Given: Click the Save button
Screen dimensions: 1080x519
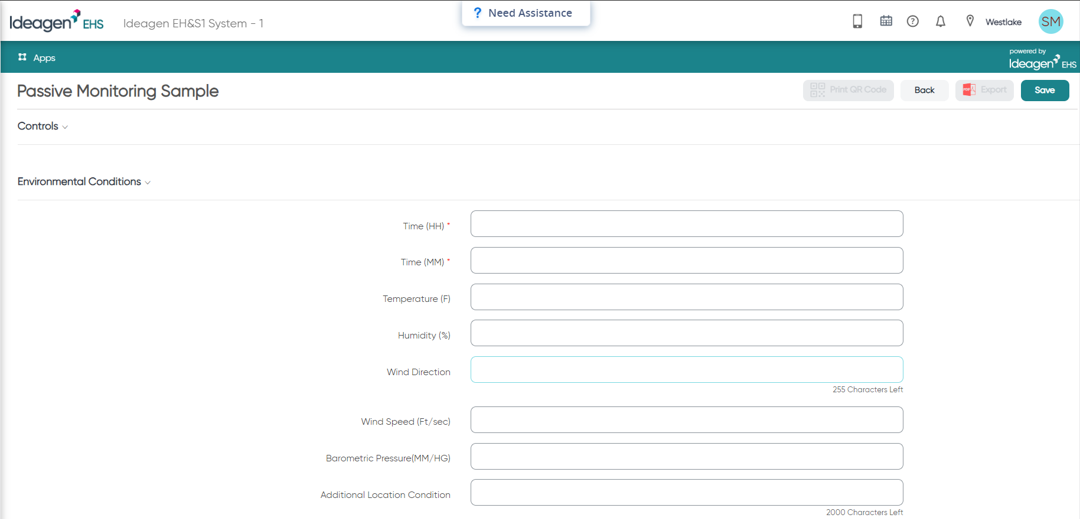Looking at the screenshot, I should [x=1044, y=90].
